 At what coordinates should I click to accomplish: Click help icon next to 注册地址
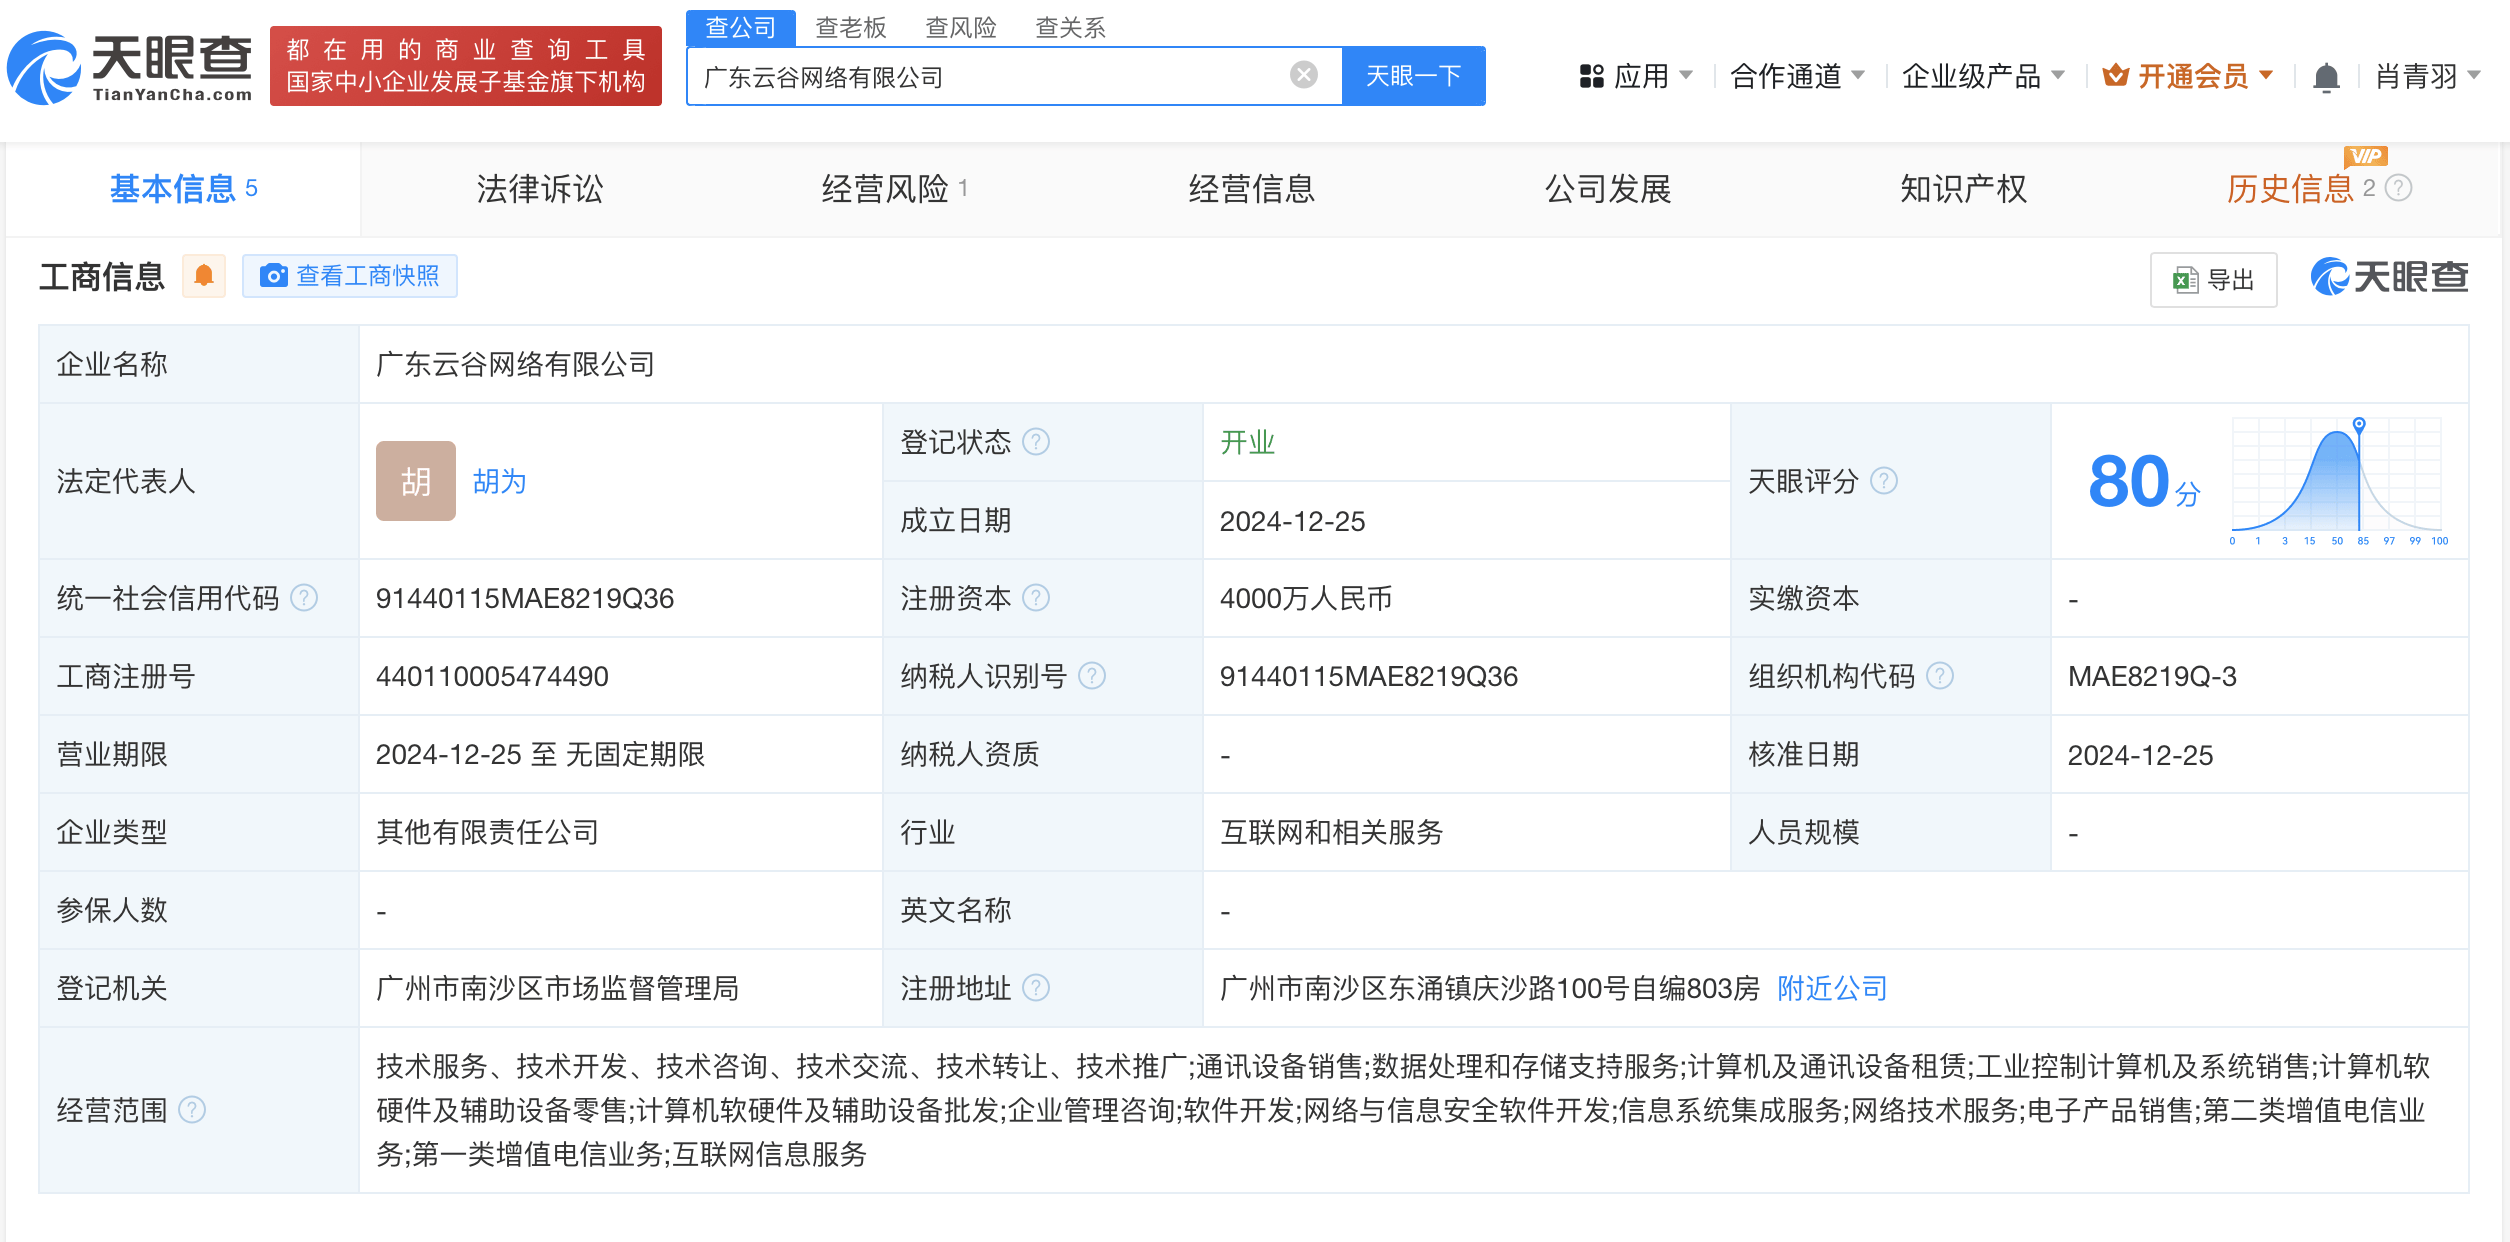point(1036,988)
